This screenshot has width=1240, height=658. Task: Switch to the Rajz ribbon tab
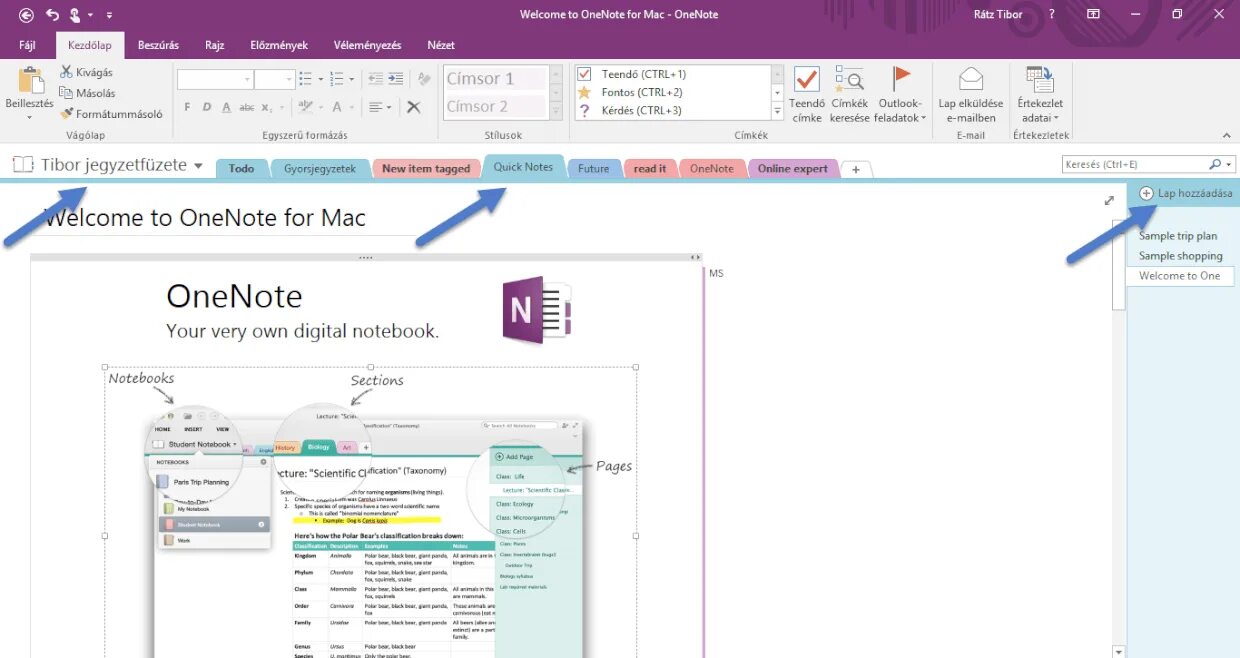(214, 45)
